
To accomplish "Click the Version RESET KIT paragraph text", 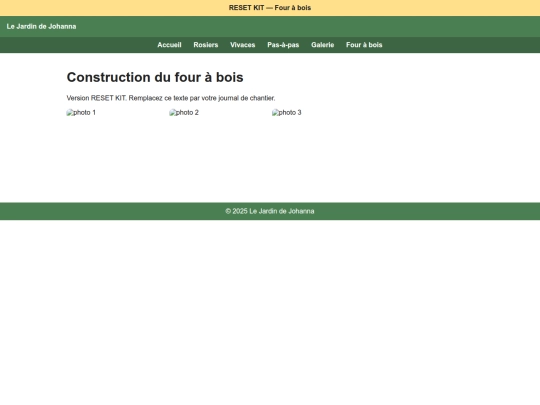I will click(171, 98).
